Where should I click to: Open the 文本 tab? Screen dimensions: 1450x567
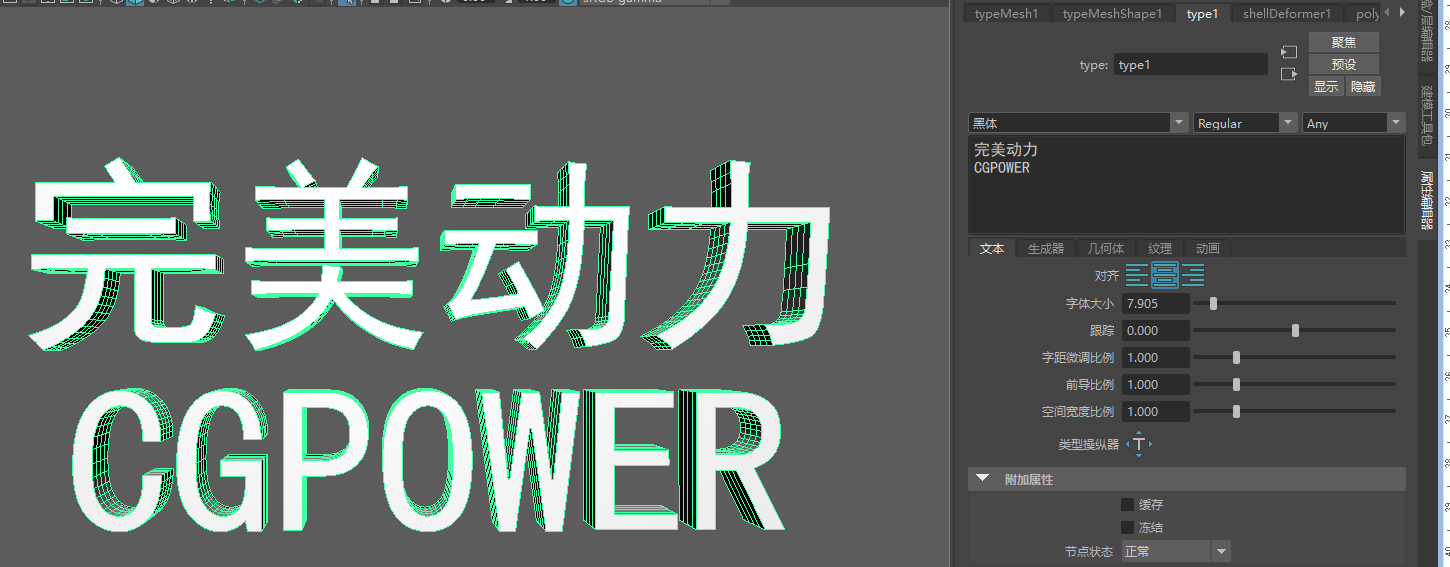click(x=991, y=249)
